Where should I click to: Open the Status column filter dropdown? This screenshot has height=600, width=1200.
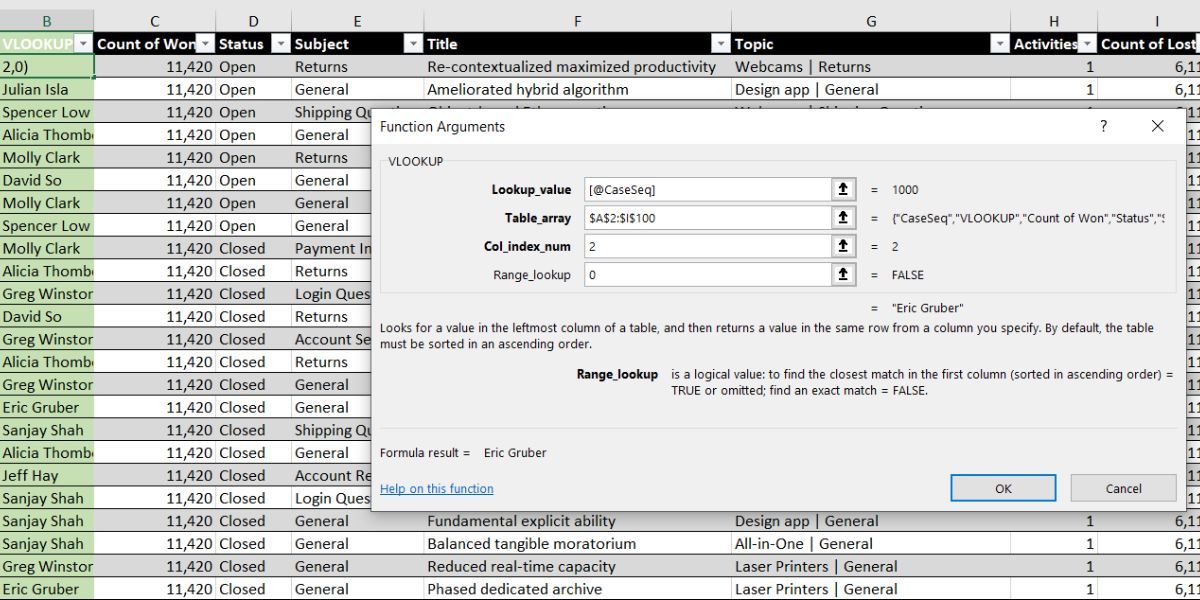pyautogui.click(x=281, y=44)
